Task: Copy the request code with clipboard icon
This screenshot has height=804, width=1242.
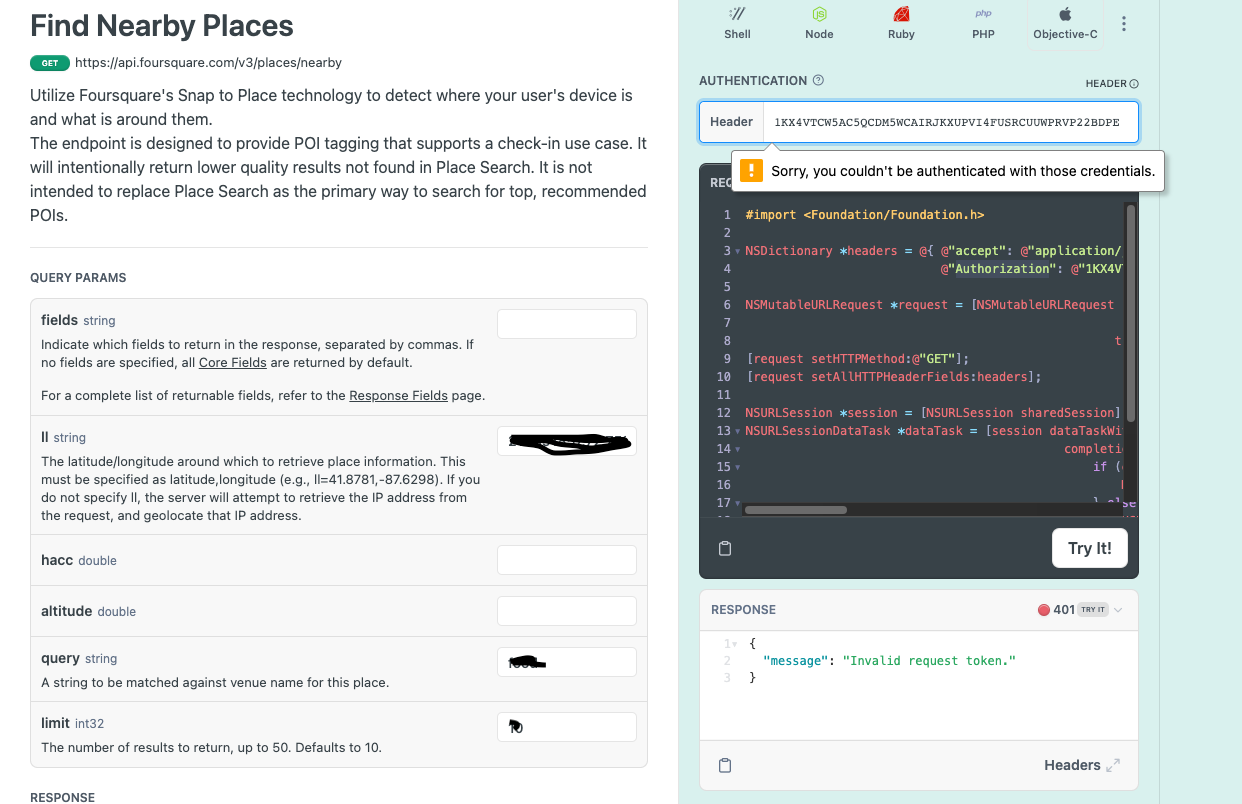Action: (x=726, y=548)
